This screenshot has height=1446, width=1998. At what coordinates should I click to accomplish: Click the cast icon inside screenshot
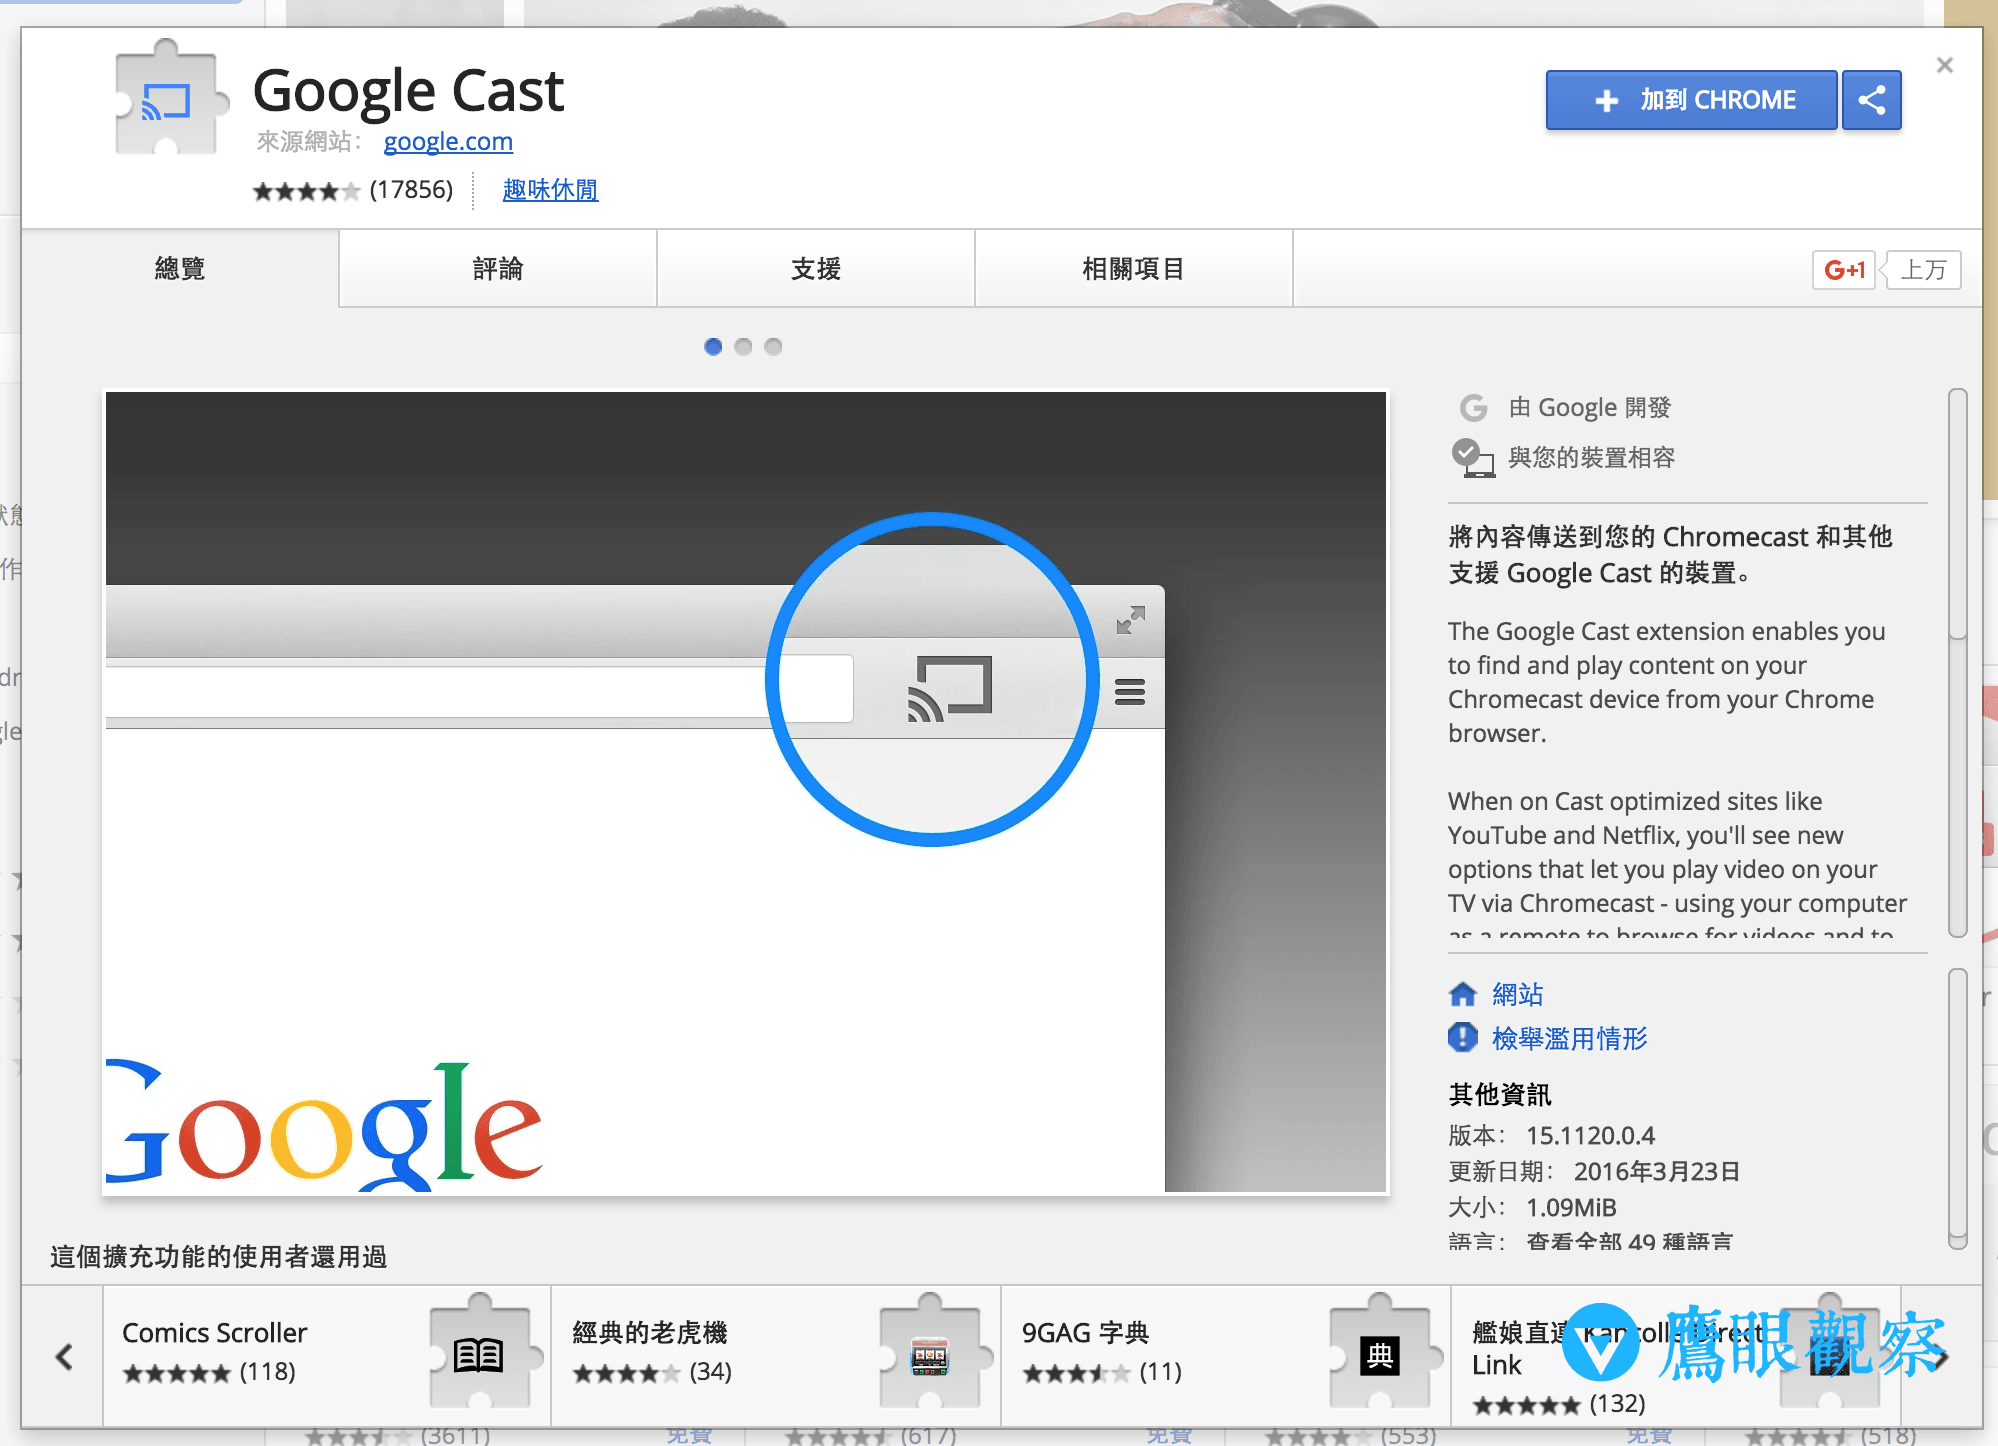click(x=949, y=688)
